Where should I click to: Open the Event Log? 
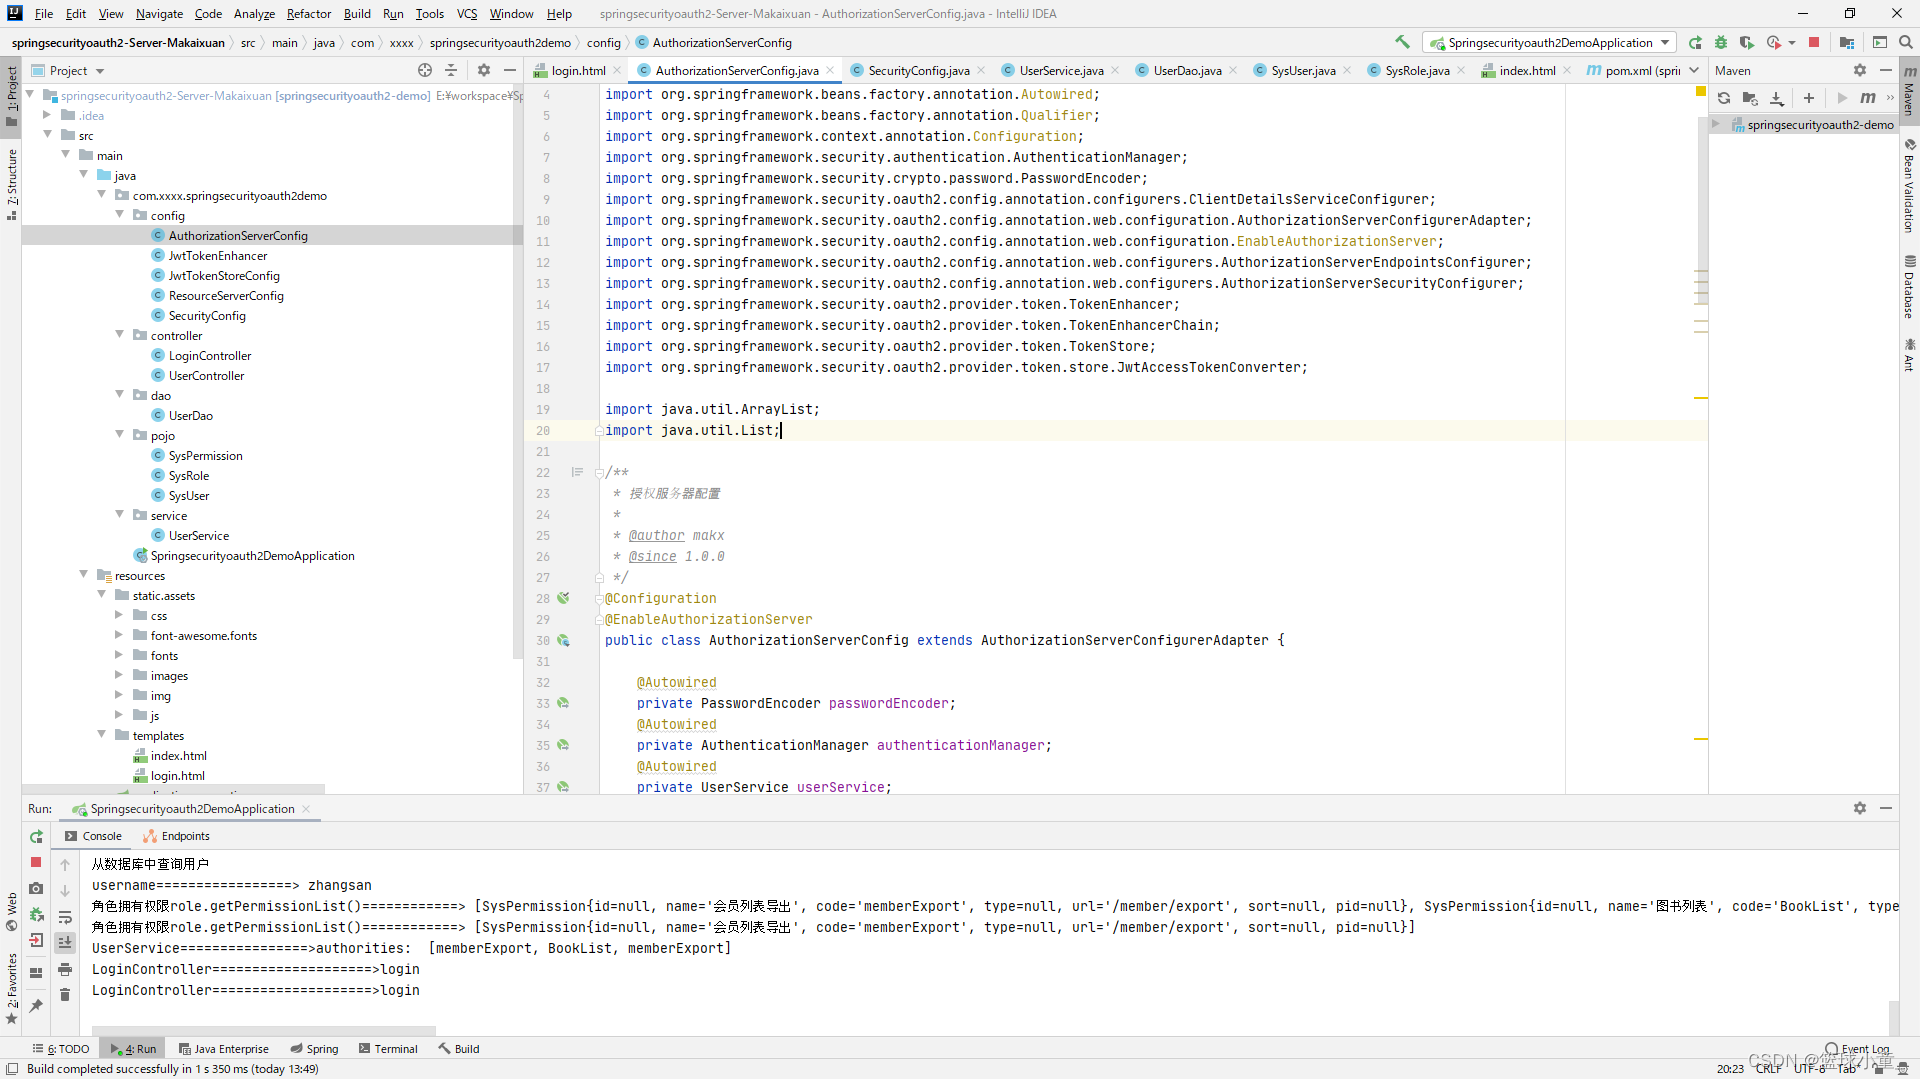[x=1858, y=1049]
